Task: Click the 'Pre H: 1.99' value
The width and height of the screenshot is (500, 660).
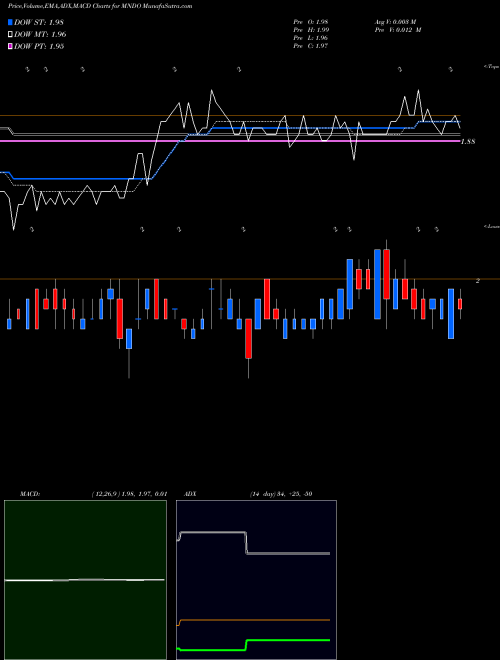Action: pyautogui.click(x=311, y=30)
